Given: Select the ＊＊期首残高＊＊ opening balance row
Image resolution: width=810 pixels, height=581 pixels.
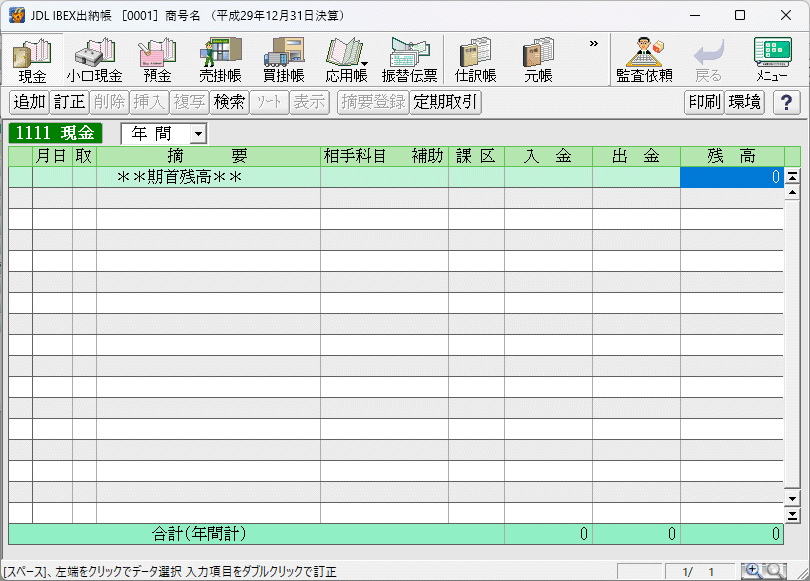Looking at the screenshot, I should 180,176.
